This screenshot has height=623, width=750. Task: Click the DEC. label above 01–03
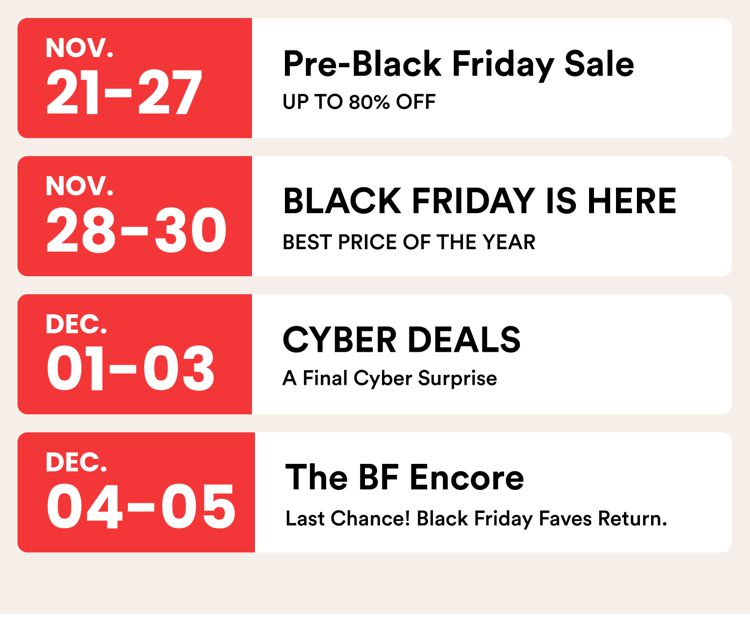(x=79, y=325)
